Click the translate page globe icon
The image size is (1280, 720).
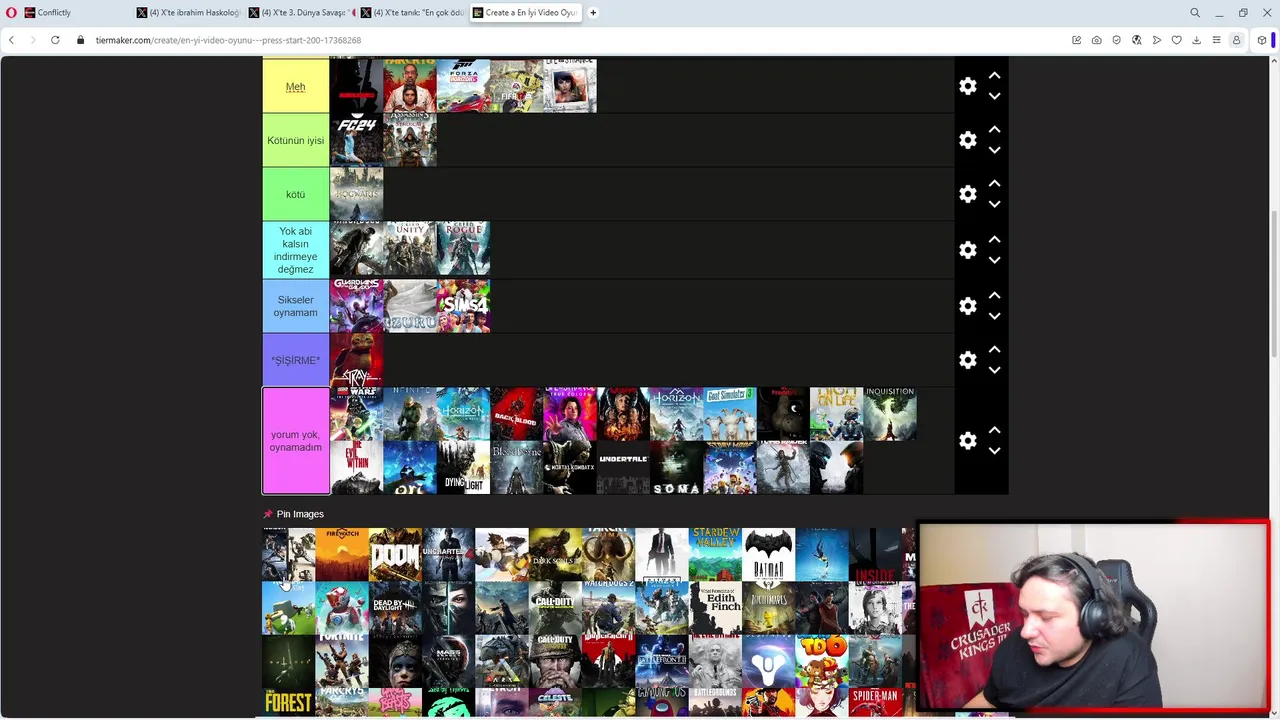click(x=1136, y=40)
